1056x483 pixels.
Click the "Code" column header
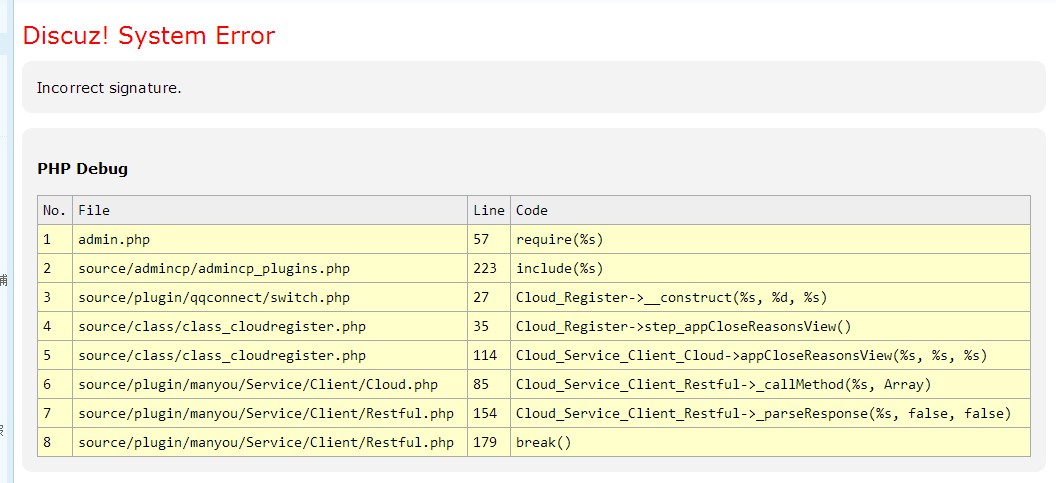pyautogui.click(x=532, y=210)
